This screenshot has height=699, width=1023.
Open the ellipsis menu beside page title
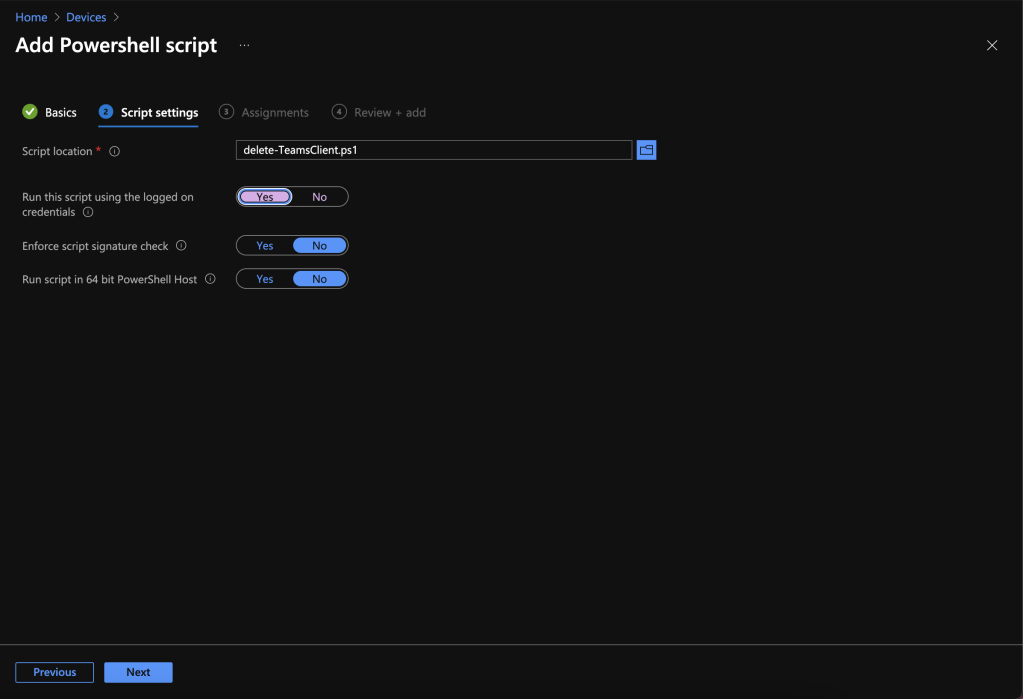[x=244, y=46]
